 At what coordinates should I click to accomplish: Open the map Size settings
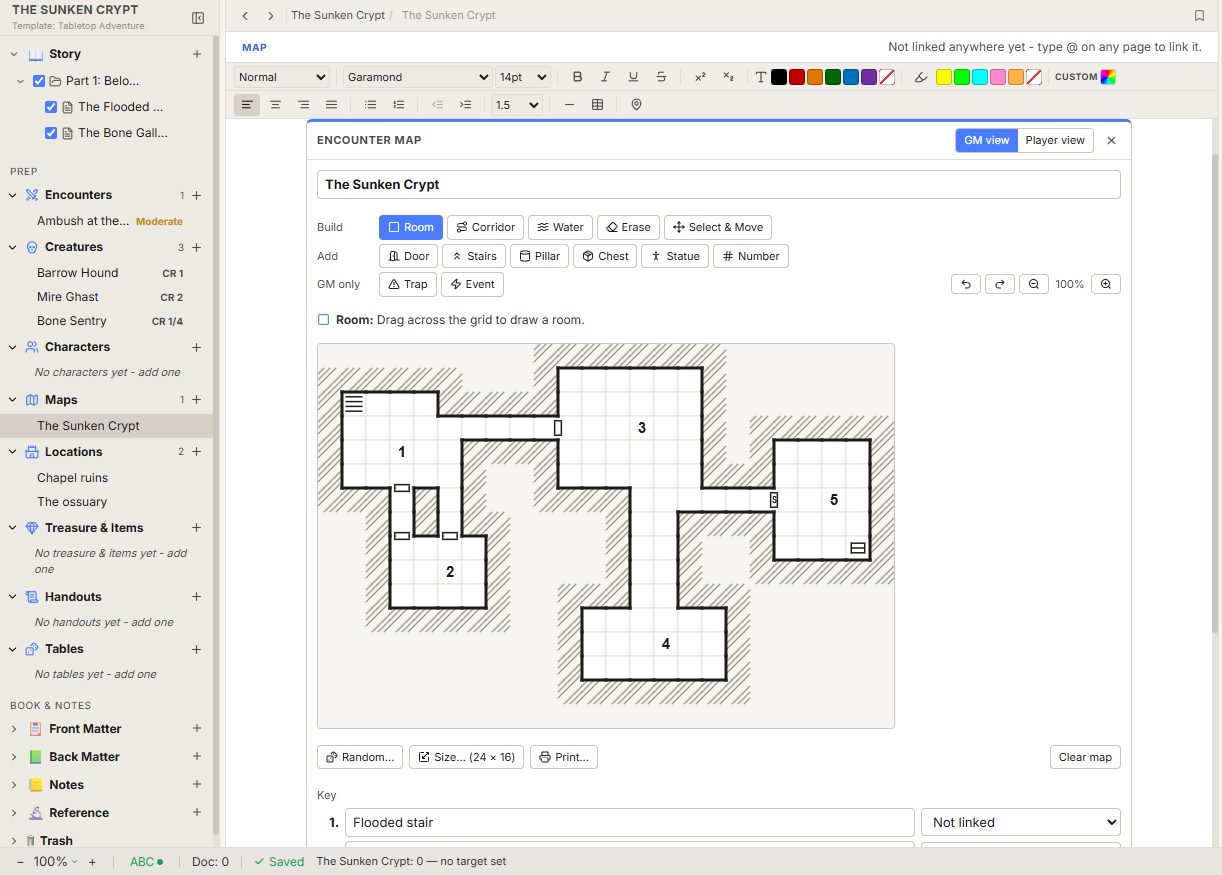[x=467, y=757]
